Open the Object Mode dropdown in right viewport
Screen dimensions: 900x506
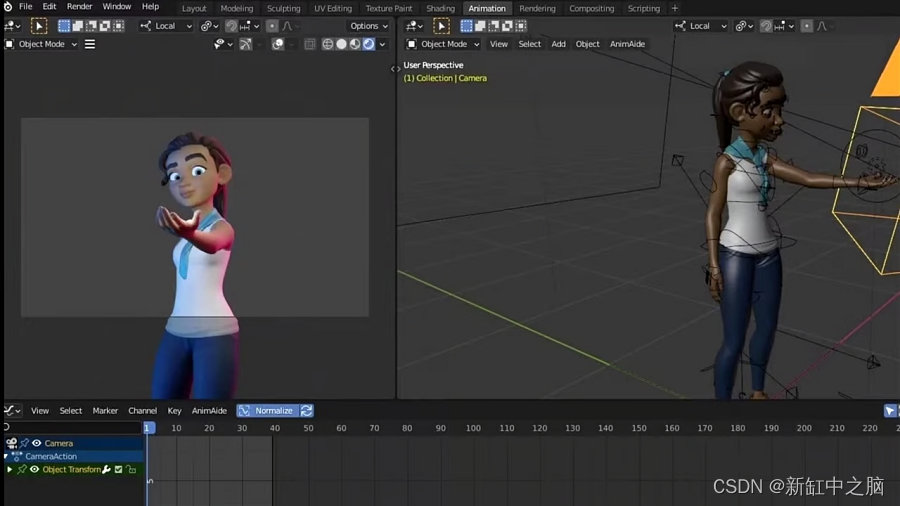[x=443, y=44]
